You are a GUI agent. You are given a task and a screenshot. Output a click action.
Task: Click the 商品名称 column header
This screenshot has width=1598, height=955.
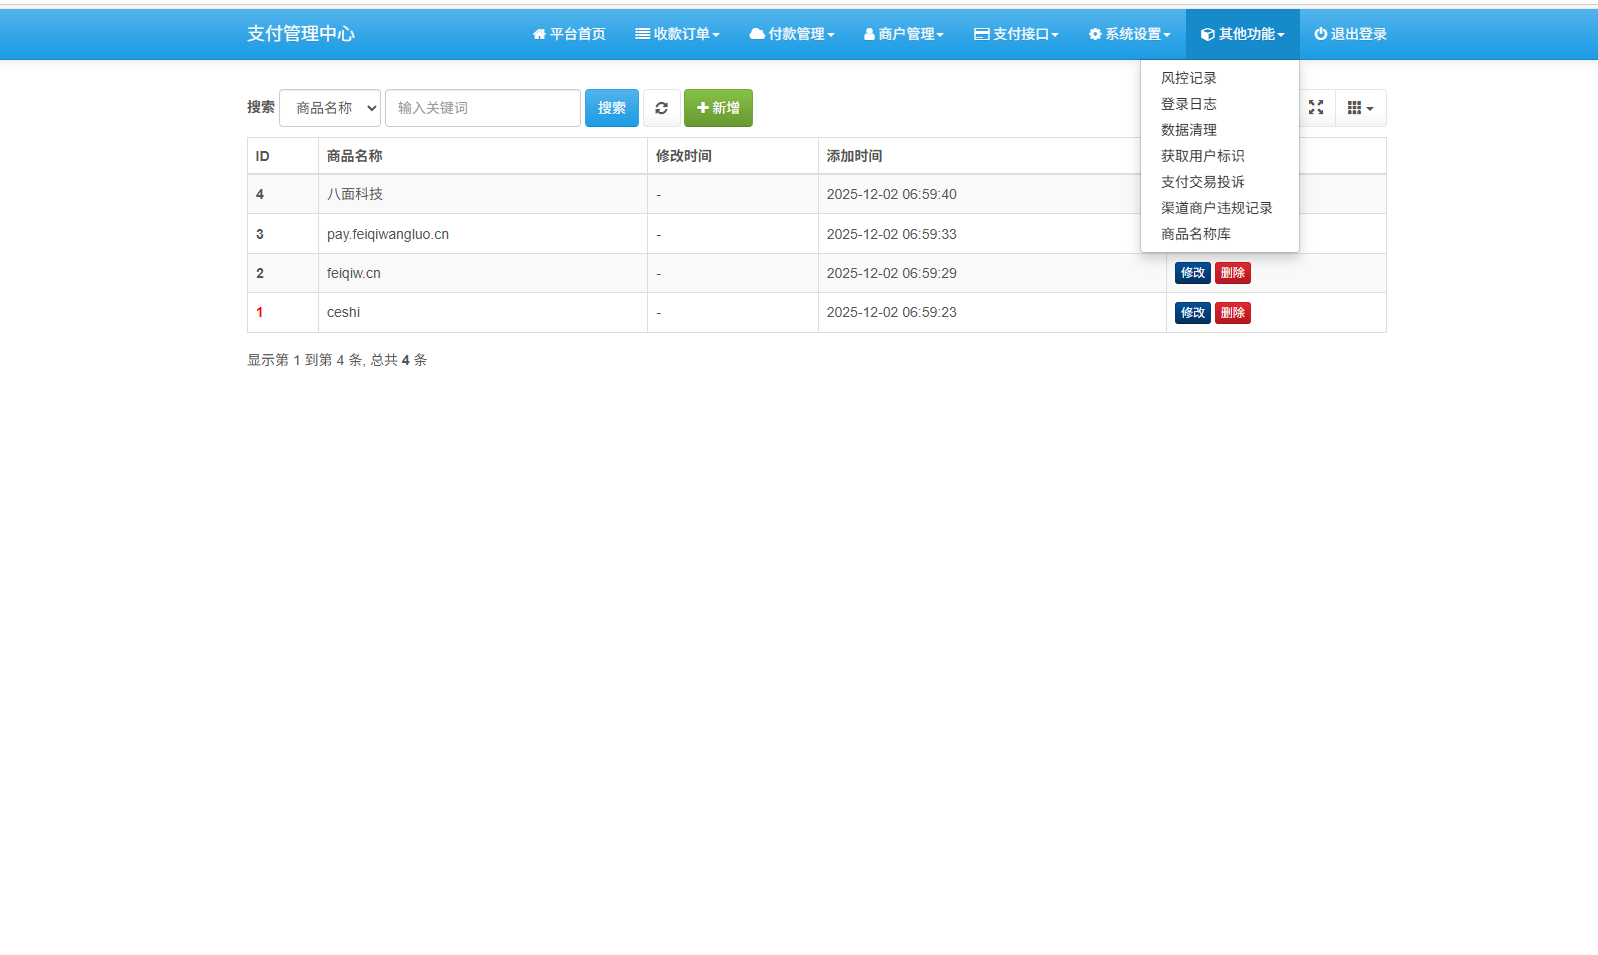(x=483, y=156)
